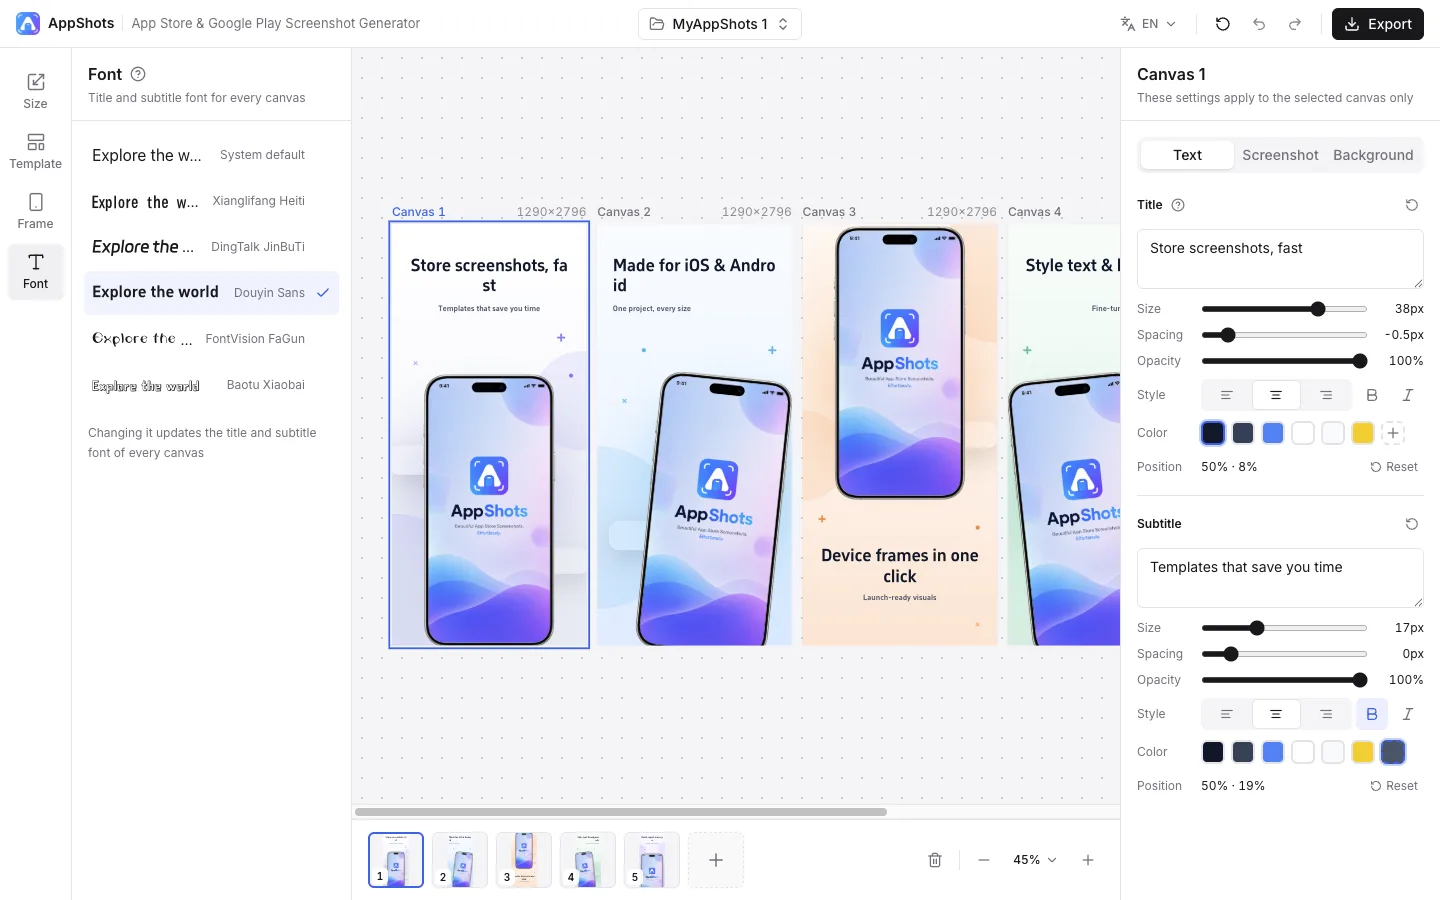Choose the FontVision FaGun font

(212, 339)
